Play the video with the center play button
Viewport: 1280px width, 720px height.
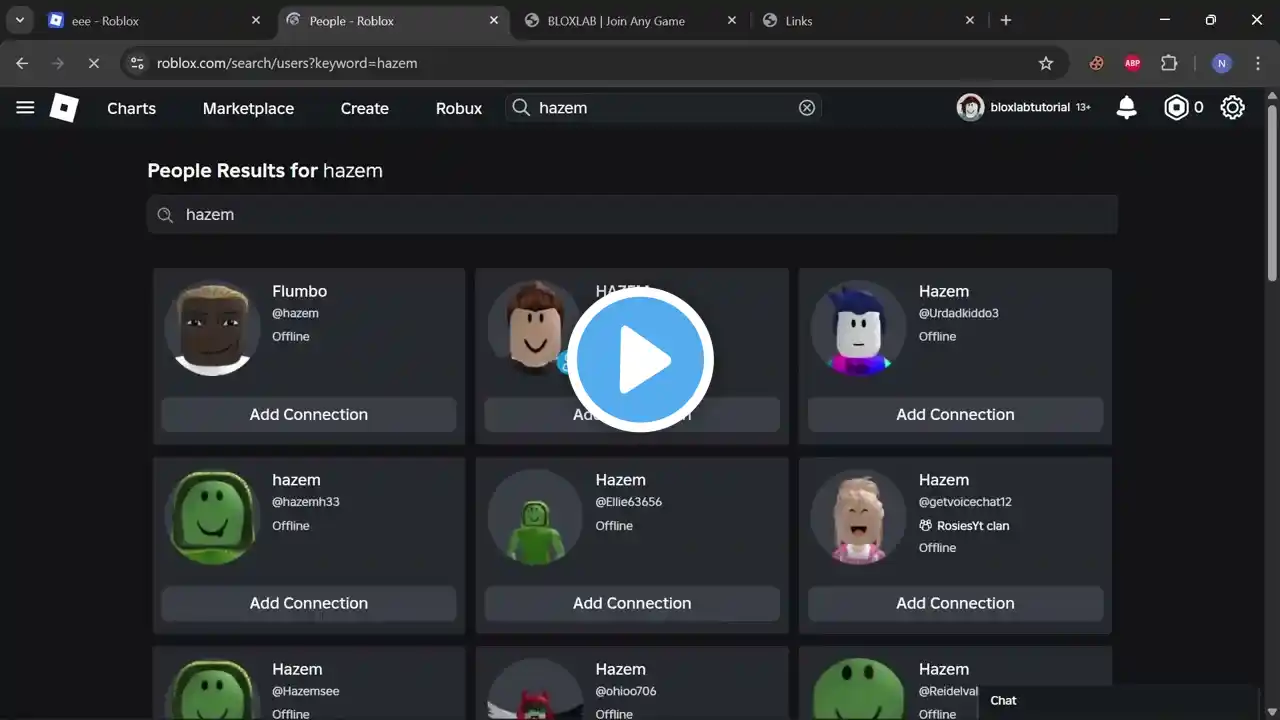(x=640, y=360)
